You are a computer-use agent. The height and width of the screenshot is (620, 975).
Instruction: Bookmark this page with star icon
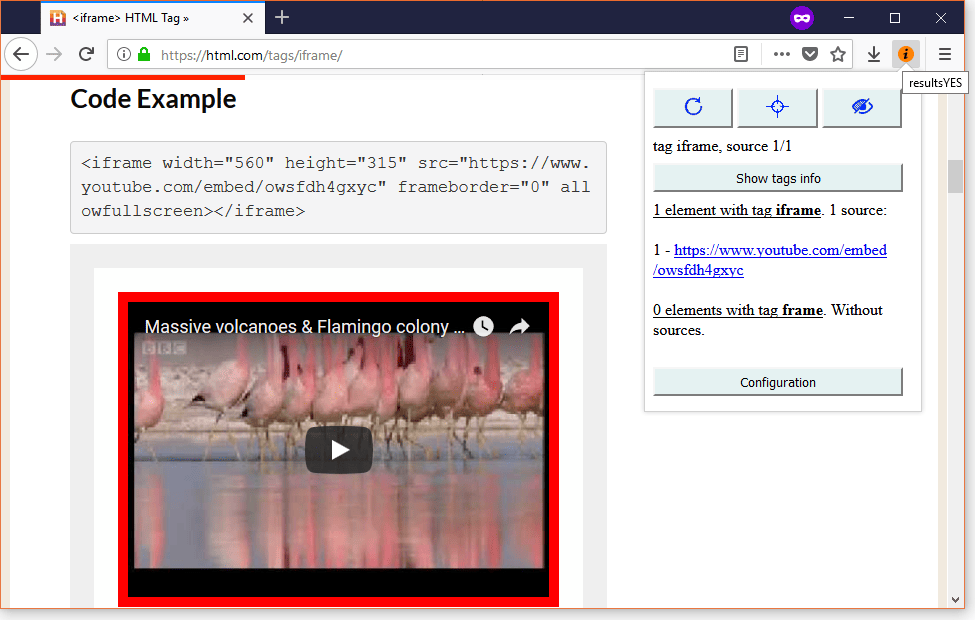click(x=838, y=55)
